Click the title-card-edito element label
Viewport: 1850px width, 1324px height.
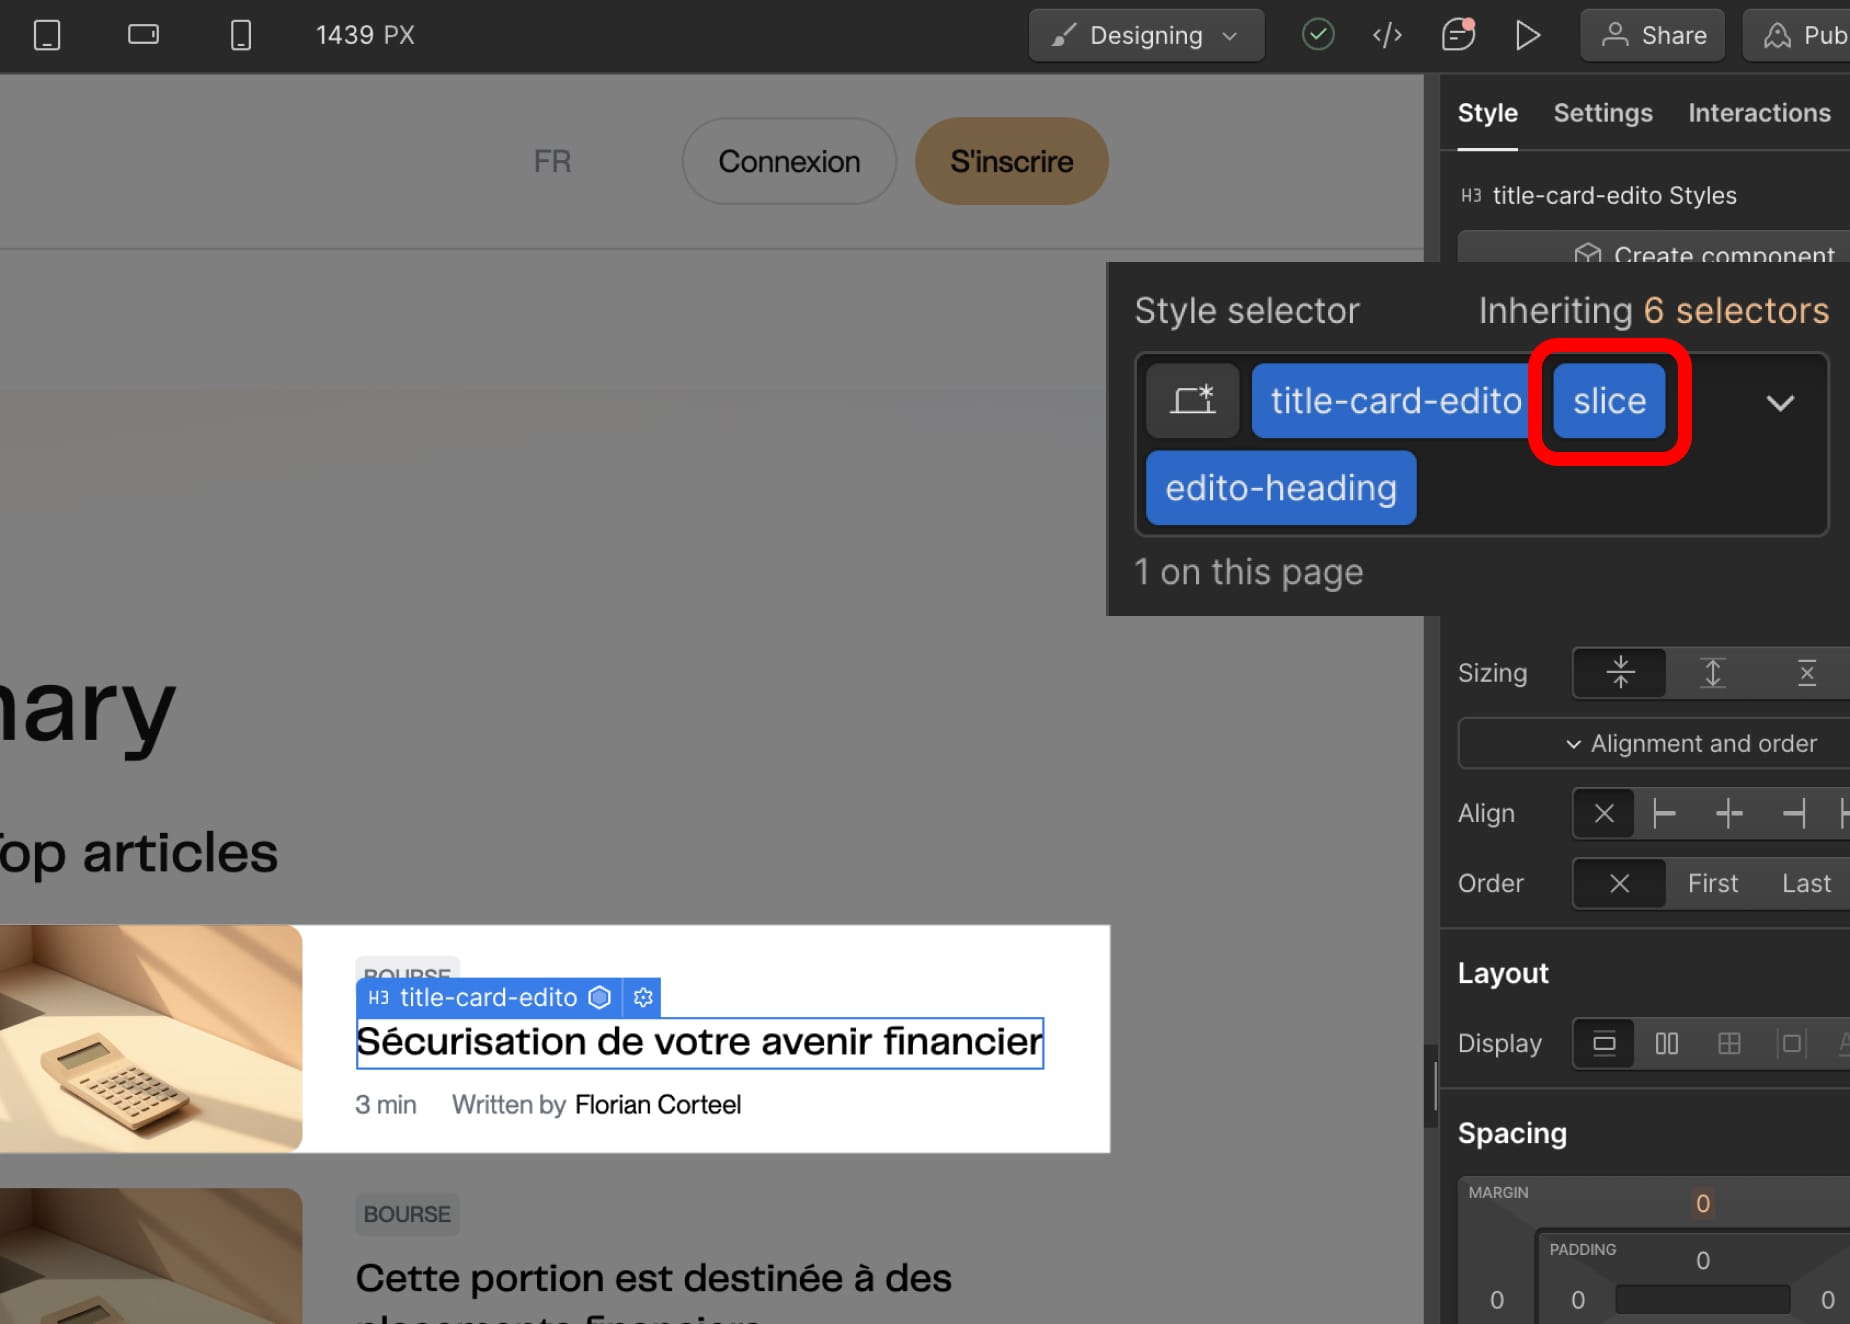click(x=488, y=998)
